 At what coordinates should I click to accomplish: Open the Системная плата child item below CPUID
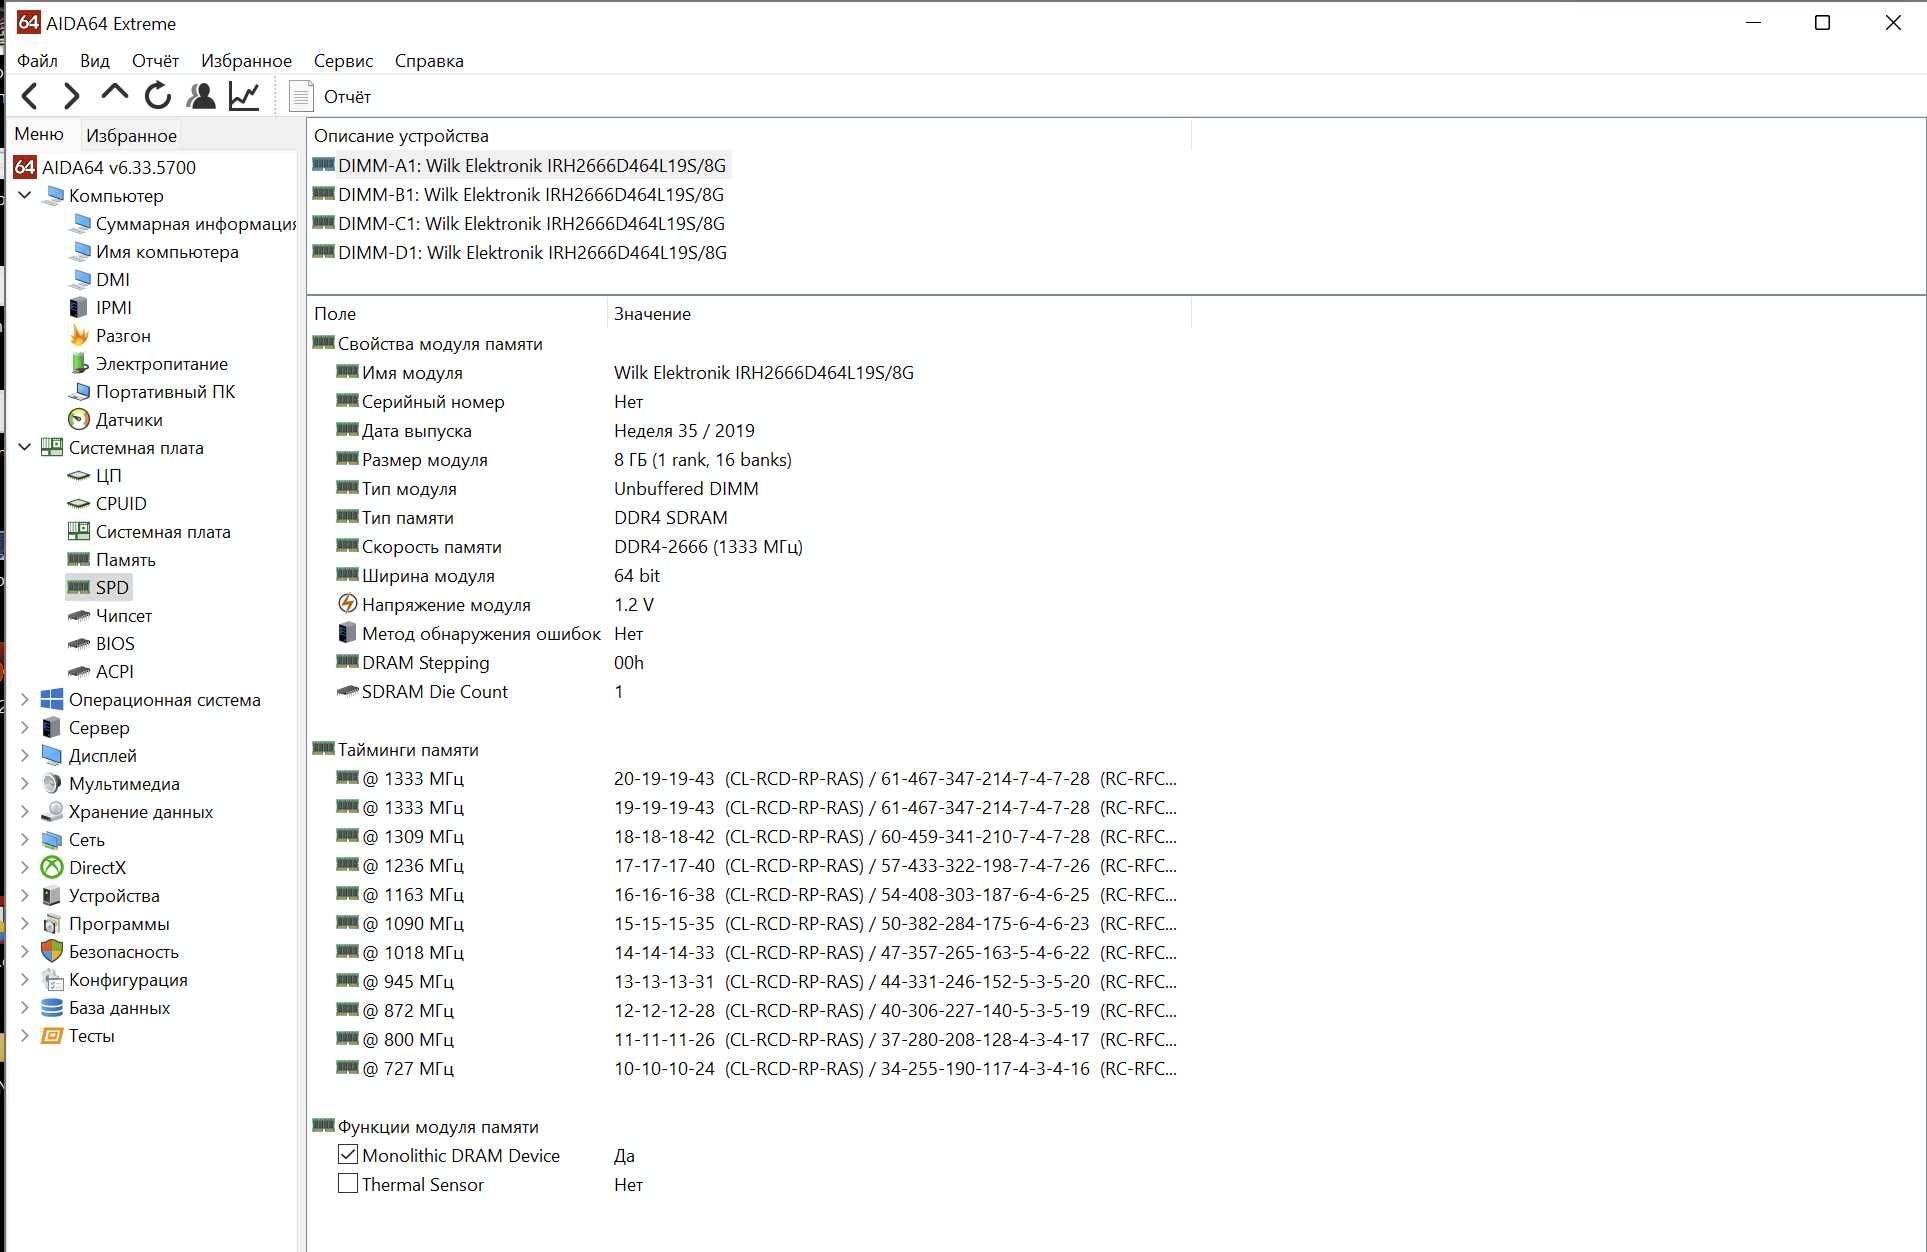149,531
